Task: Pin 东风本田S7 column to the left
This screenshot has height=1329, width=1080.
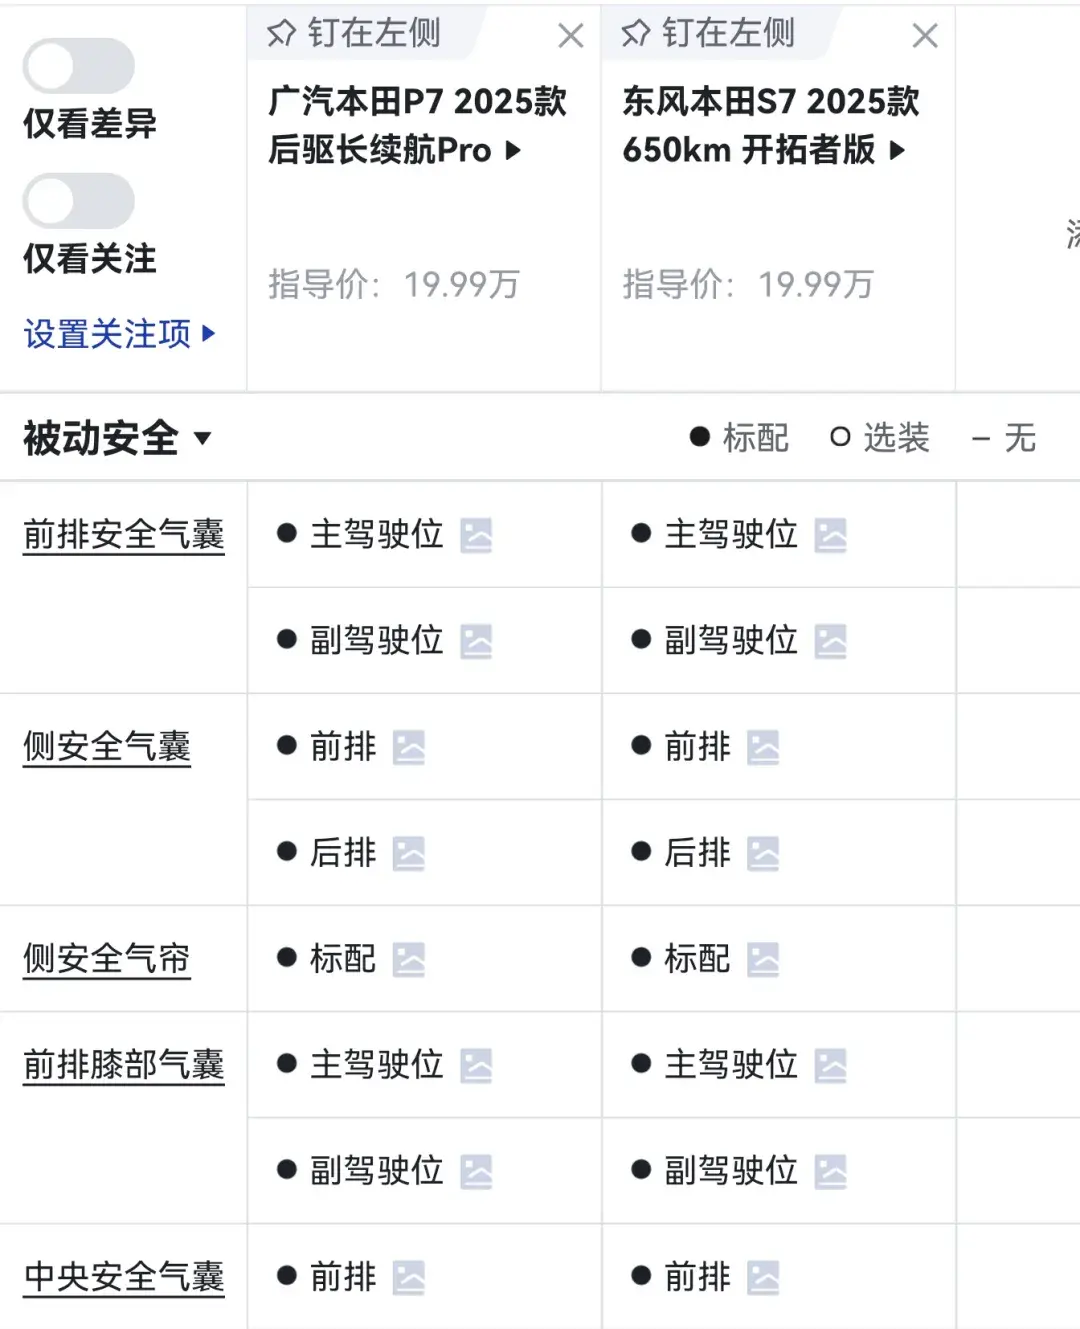Action: pos(708,34)
